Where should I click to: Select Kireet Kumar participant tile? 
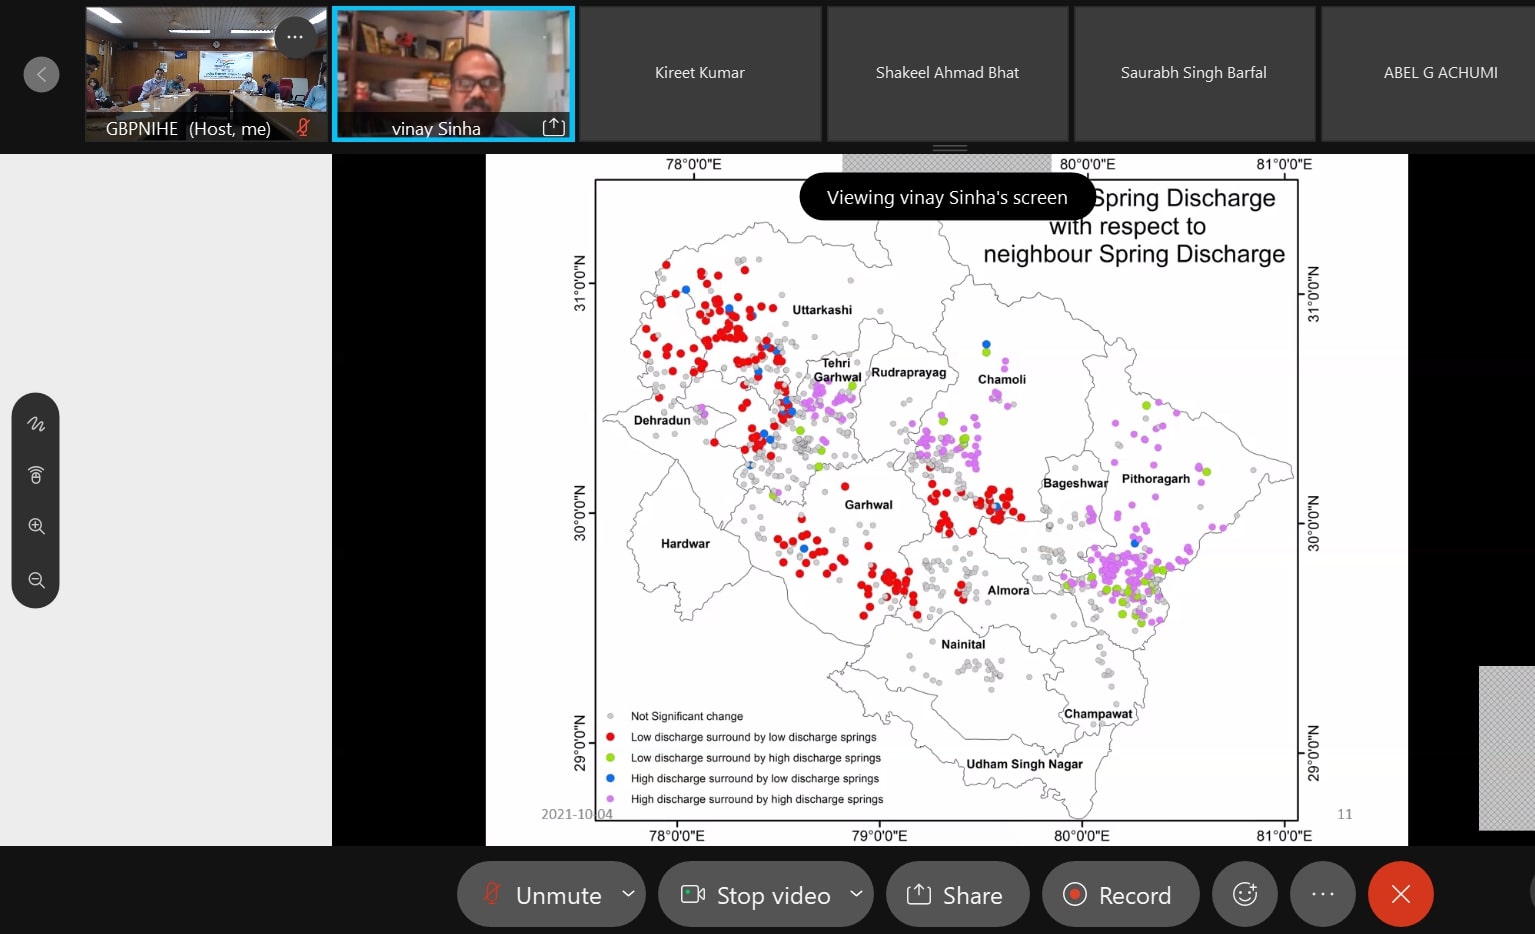[700, 73]
